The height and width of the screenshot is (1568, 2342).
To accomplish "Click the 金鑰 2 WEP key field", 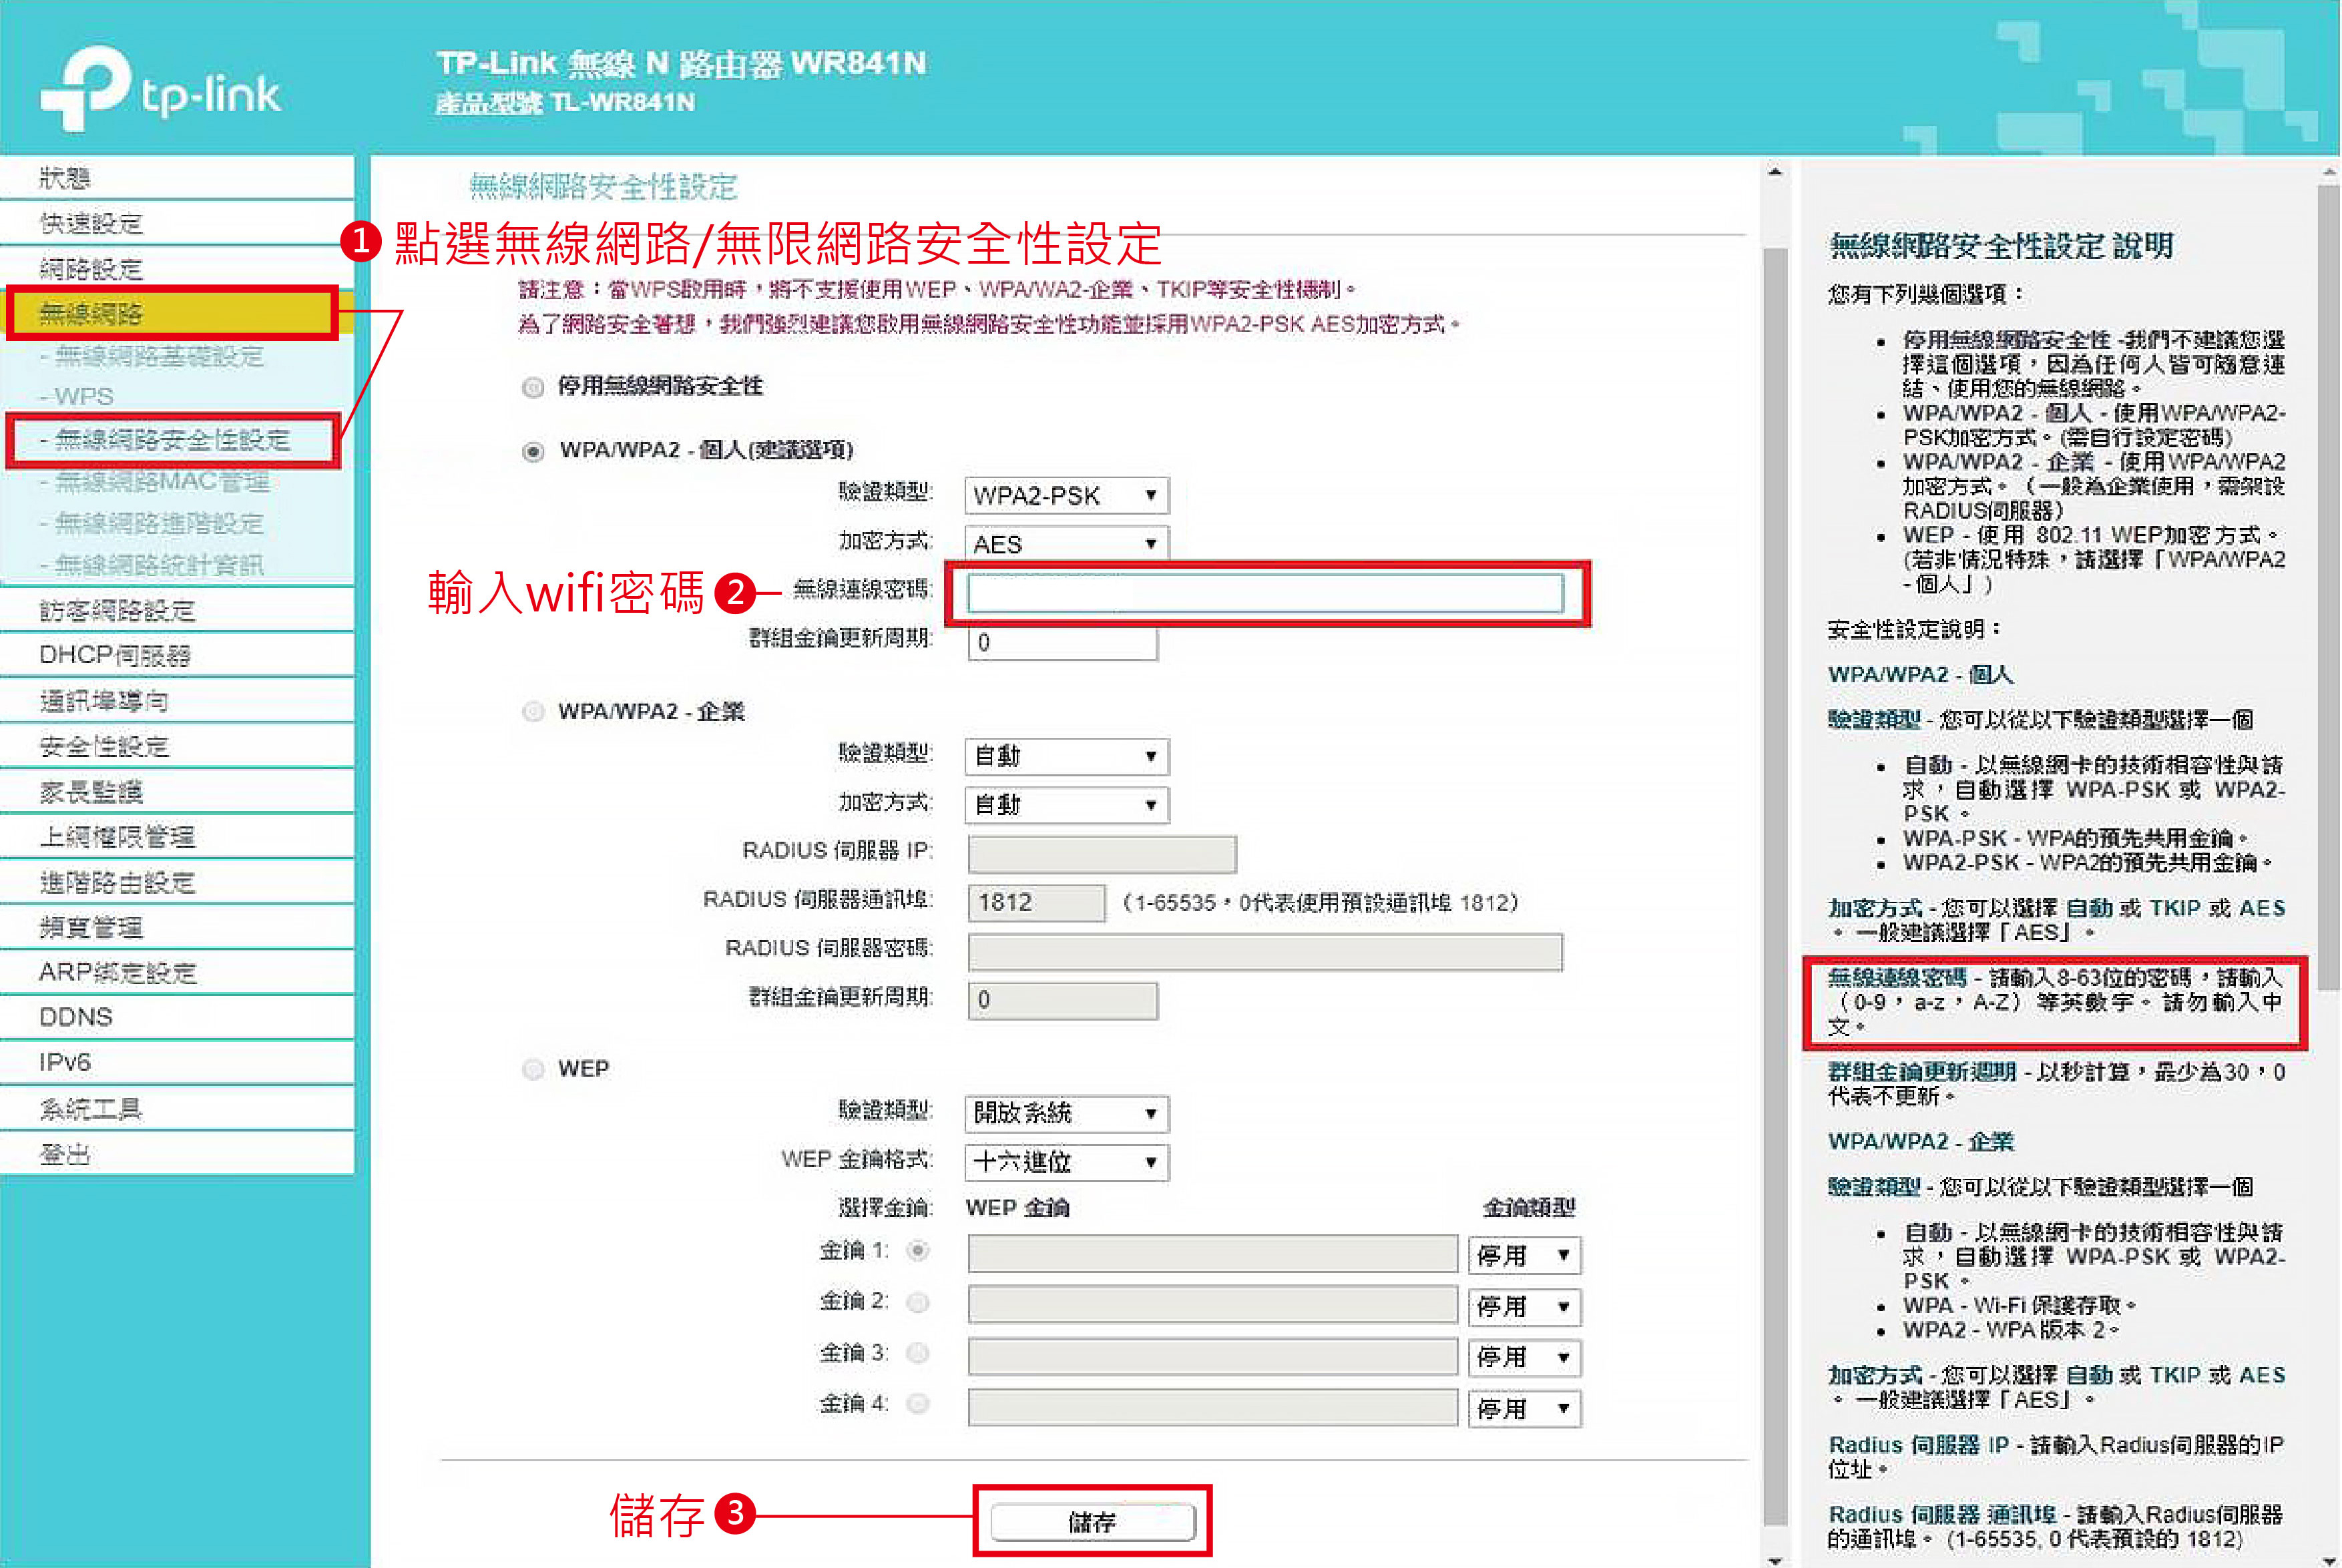I will click(1212, 1304).
